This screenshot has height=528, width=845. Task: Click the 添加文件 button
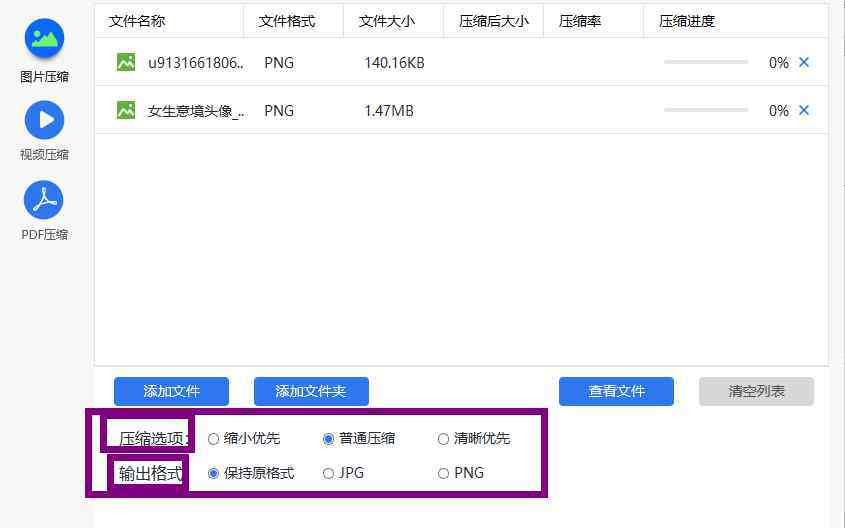pos(171,391)
